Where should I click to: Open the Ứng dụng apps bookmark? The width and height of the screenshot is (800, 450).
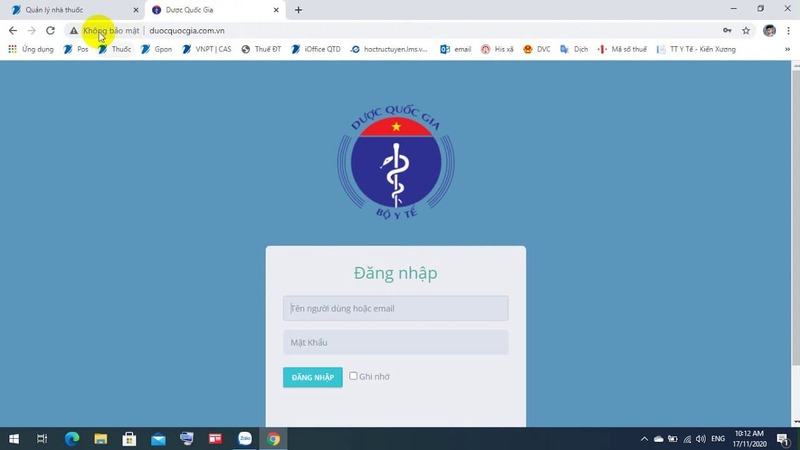point(31,49)
